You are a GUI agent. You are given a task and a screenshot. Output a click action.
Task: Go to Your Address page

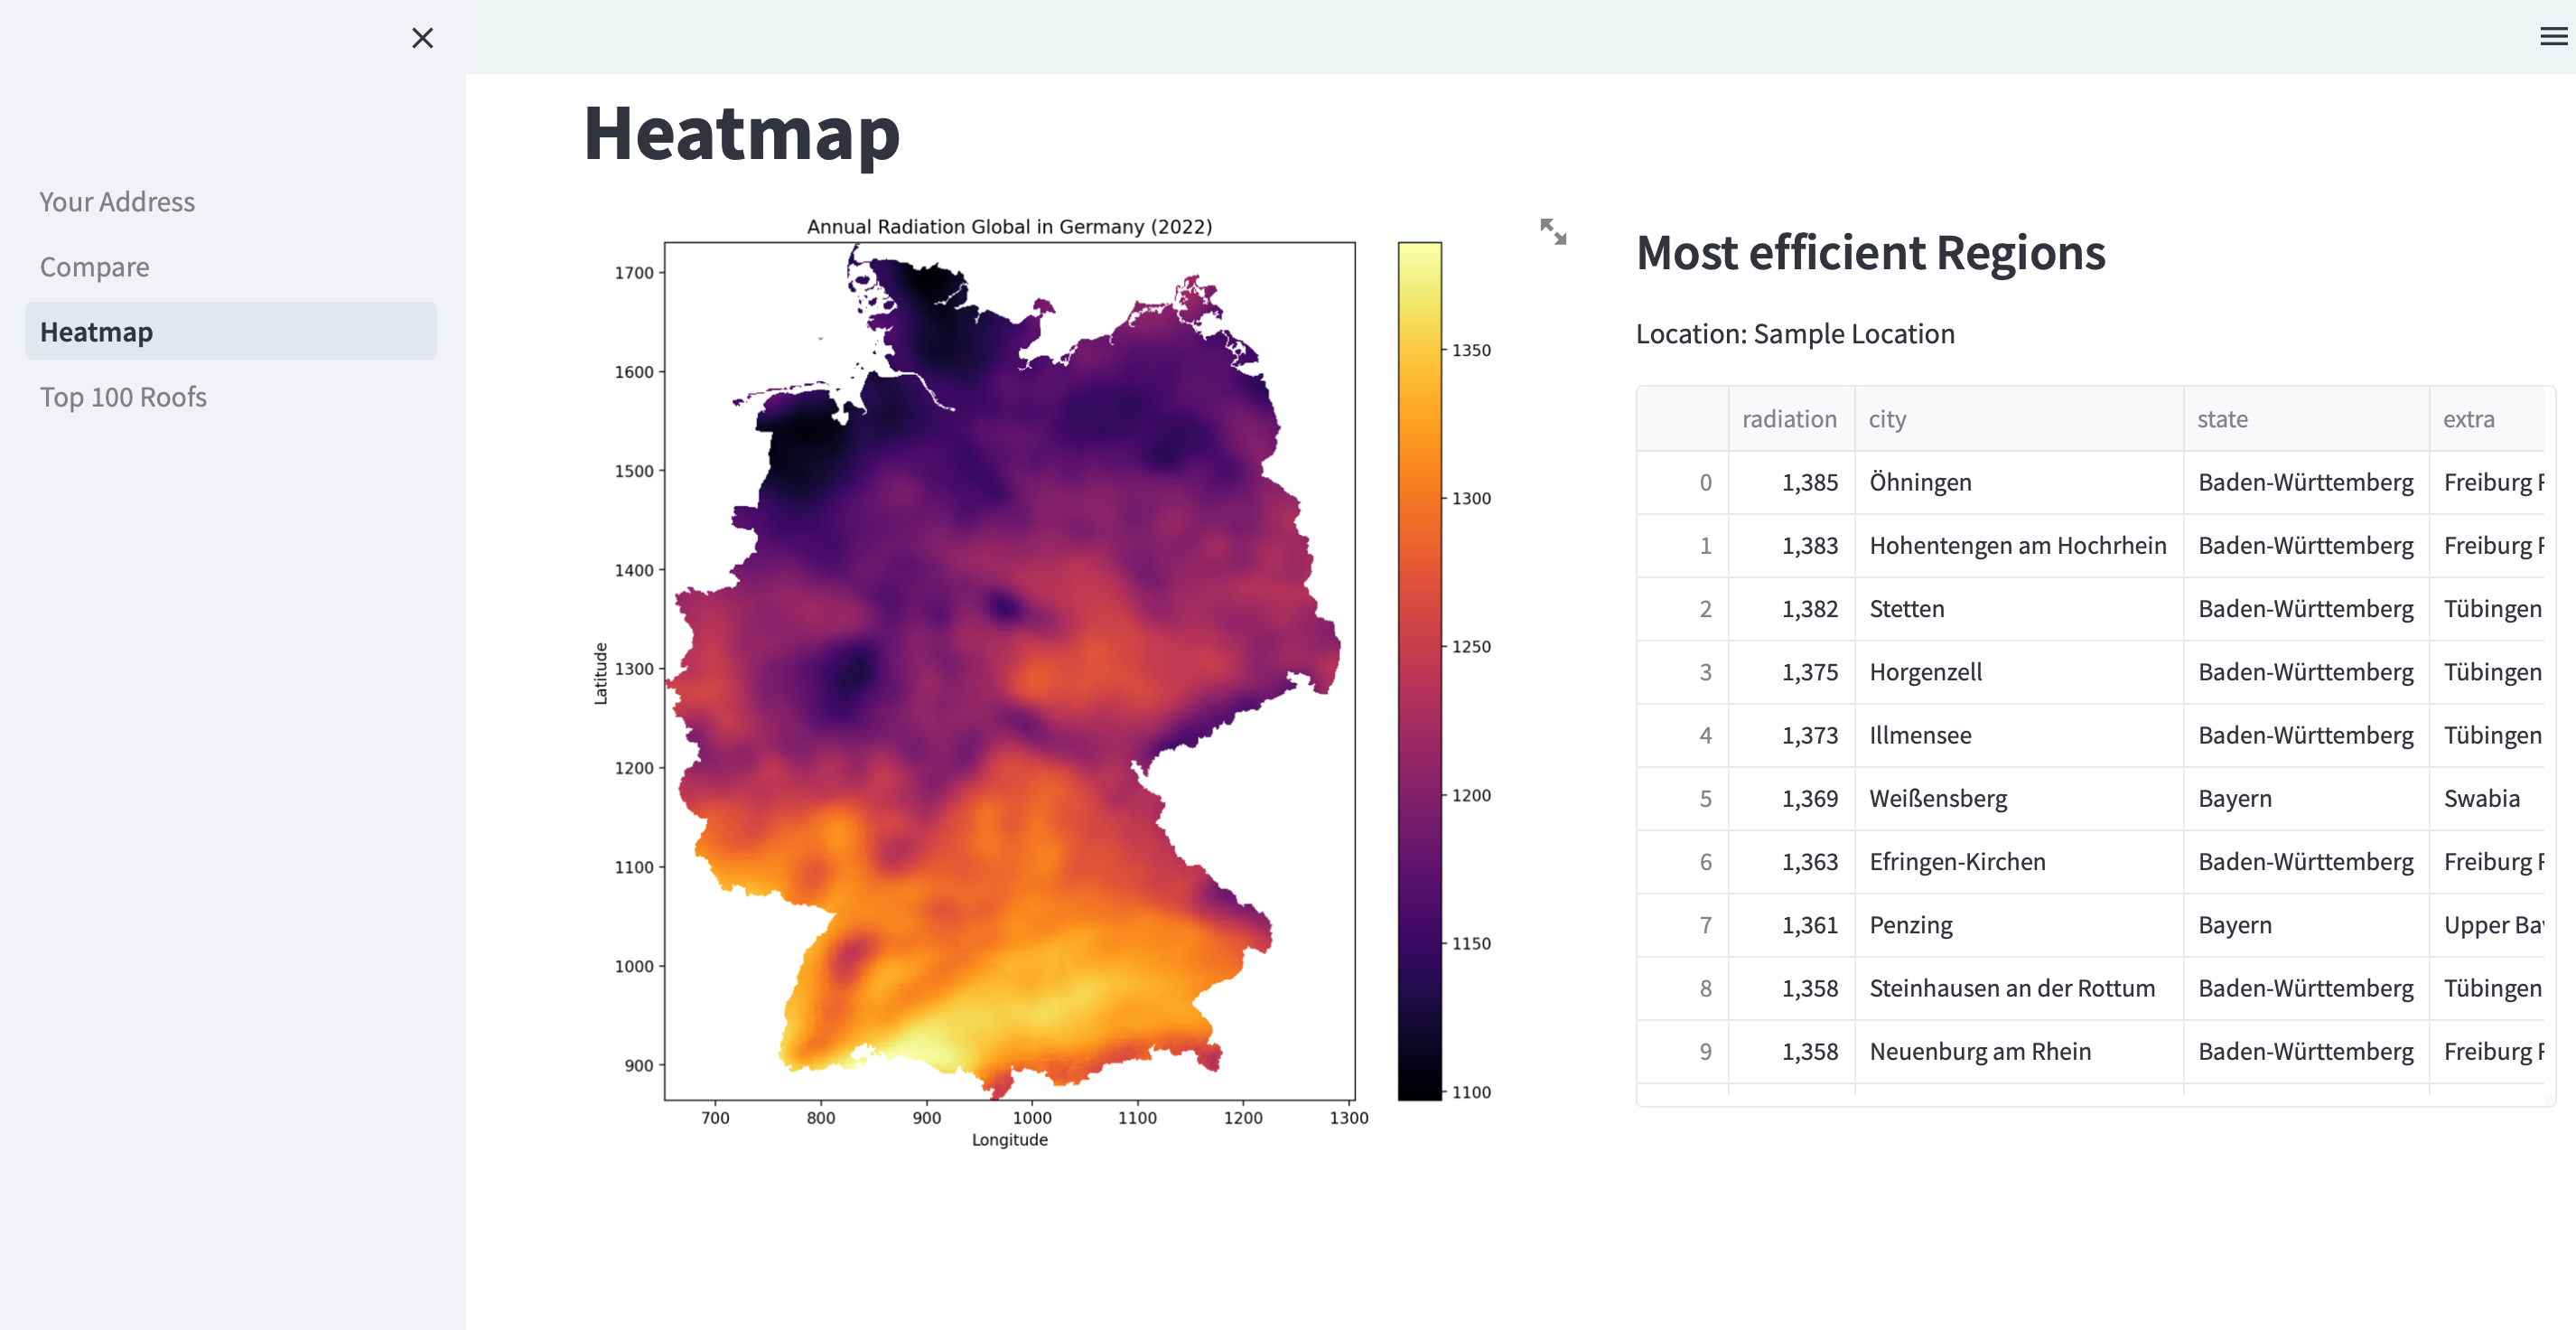point(117,202)
